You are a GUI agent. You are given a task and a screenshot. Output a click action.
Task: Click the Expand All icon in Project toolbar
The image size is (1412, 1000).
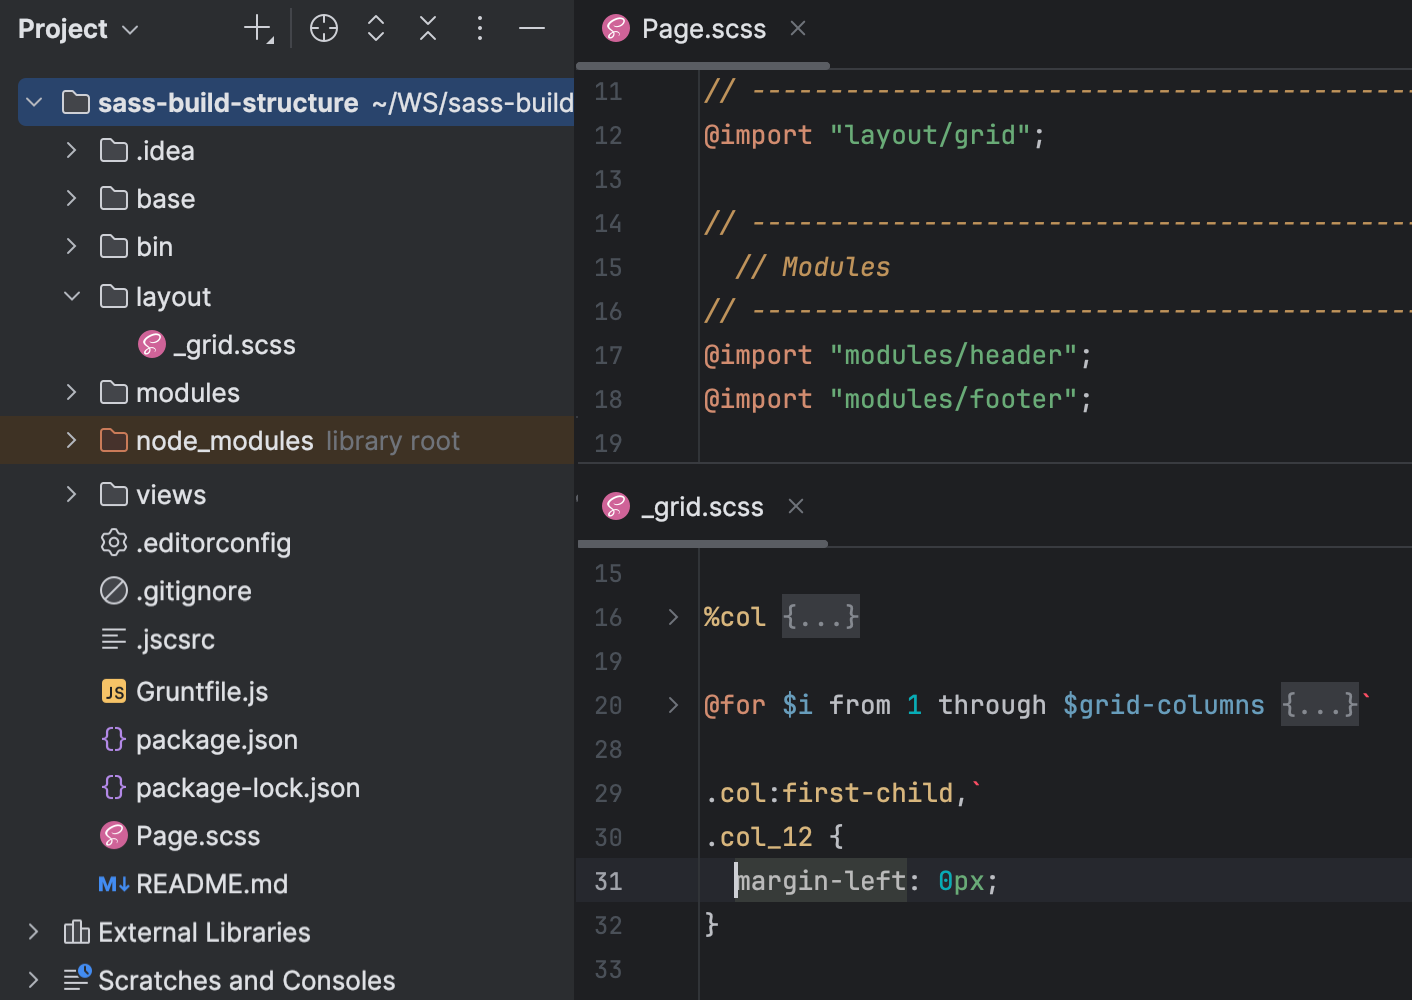pyautogui.click(x=375, y=28)
